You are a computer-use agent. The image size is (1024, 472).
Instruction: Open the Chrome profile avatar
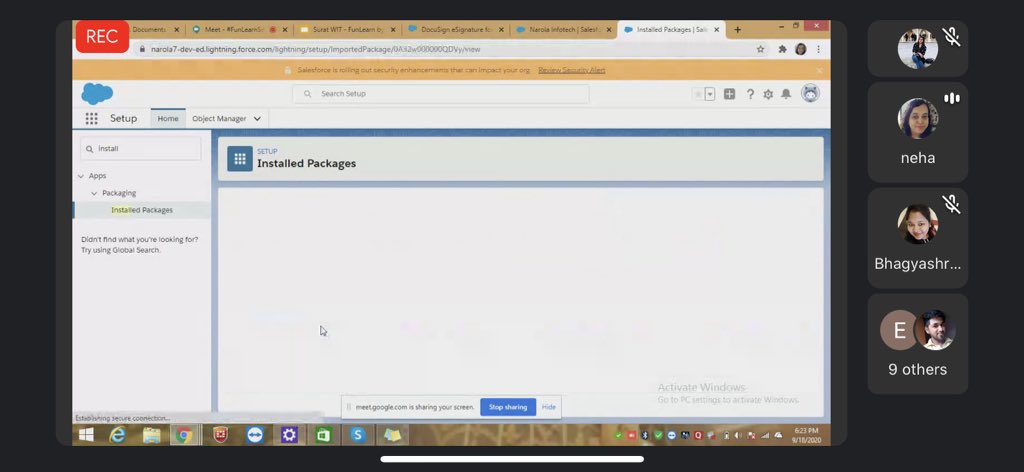(x=801, y=49)
